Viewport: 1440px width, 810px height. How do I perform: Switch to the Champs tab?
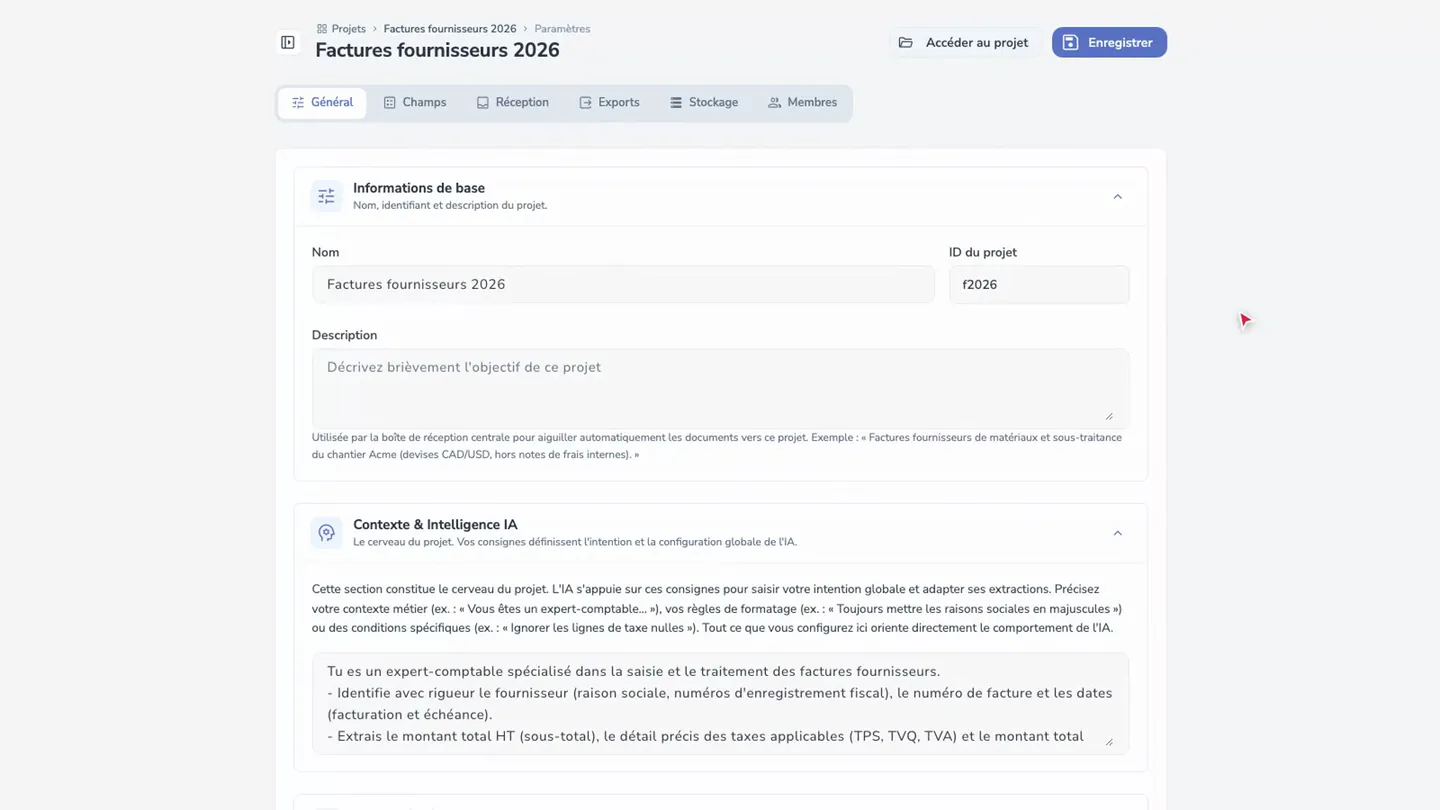tap(415, 103)
